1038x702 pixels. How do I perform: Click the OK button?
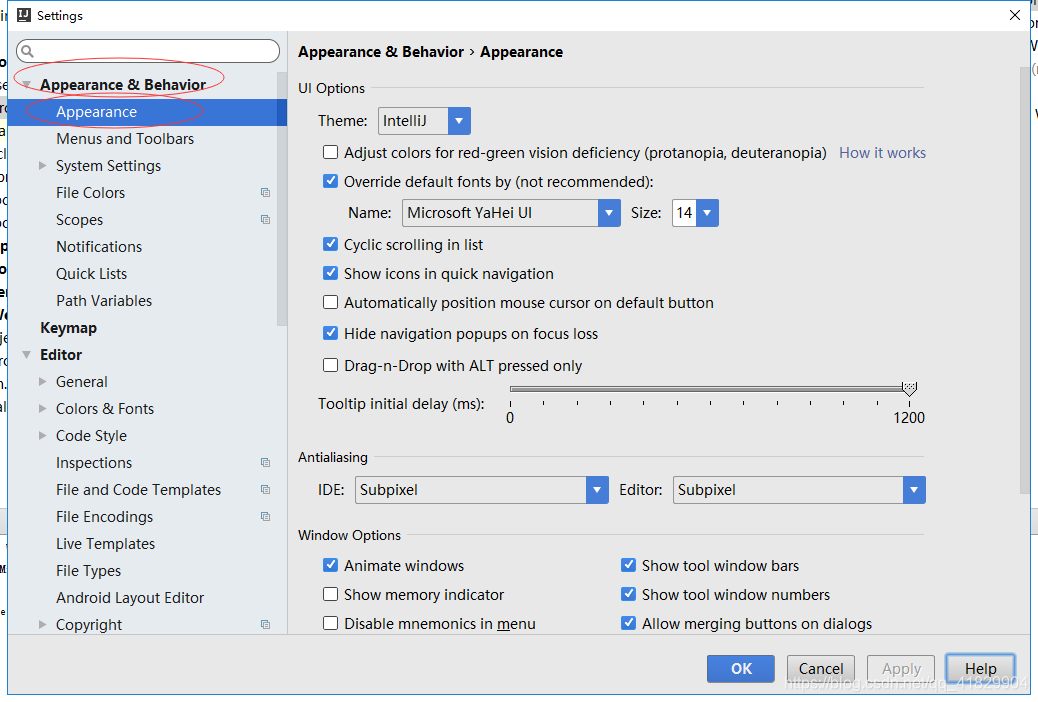click(741, 669)
